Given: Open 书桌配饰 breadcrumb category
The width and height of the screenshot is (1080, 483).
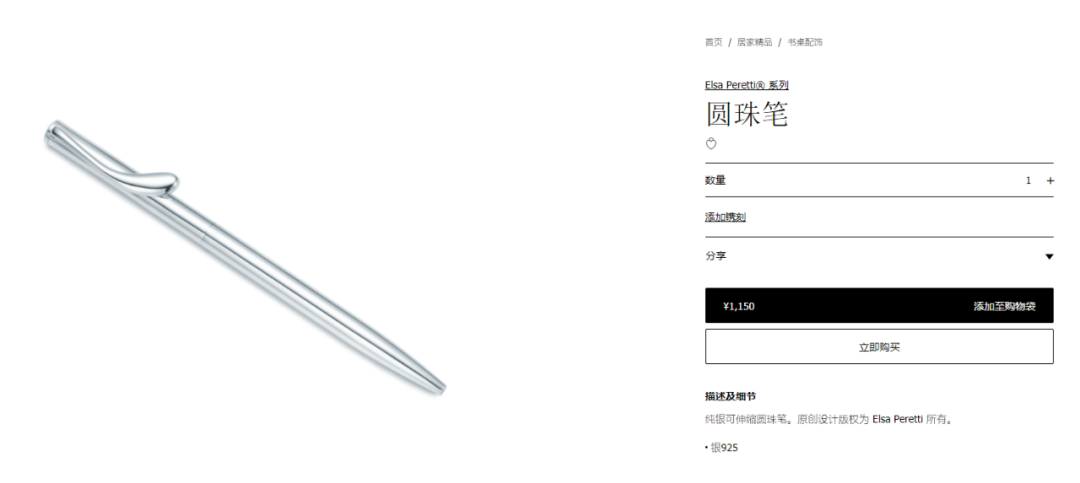Looking at the screenshot, I should [x=805, y=42].
